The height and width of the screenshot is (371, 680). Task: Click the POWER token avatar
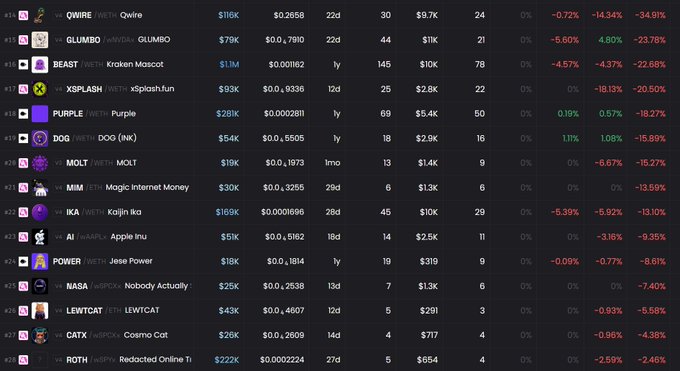(40, 262)
